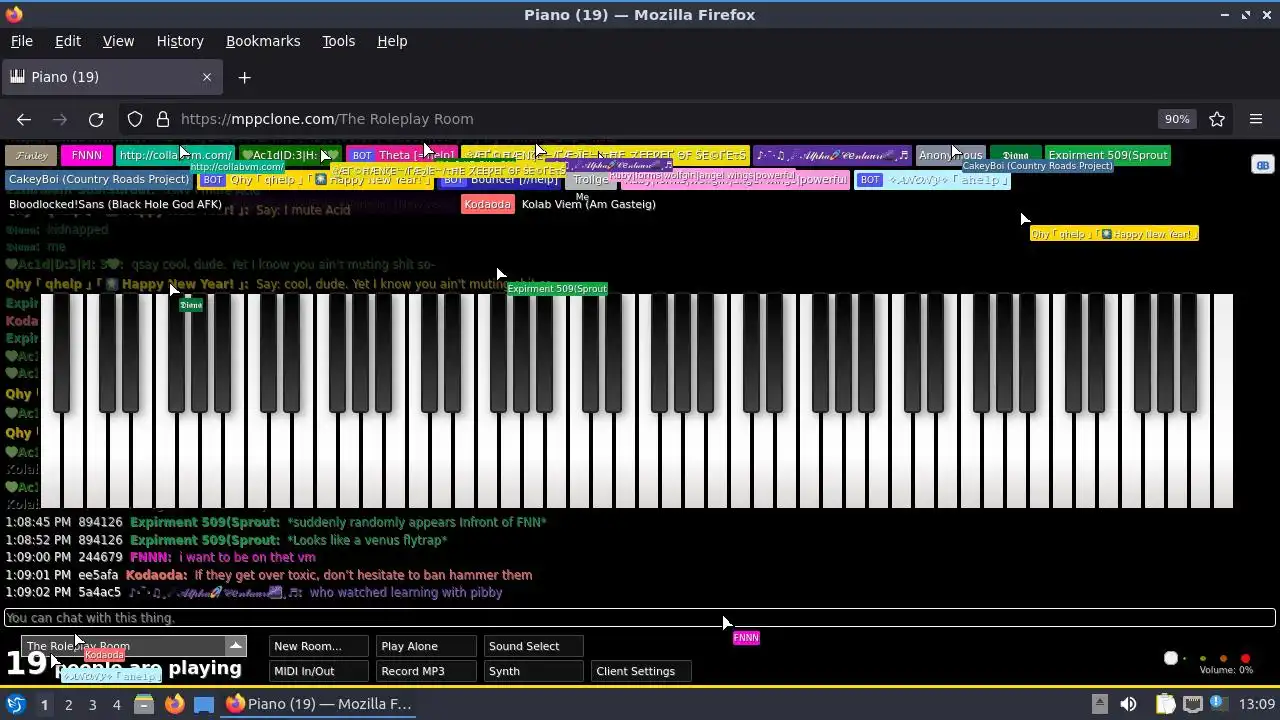Screen dimensions: 1280x720
Task: Go back with the browser back arrow
Action: point(24,119)
